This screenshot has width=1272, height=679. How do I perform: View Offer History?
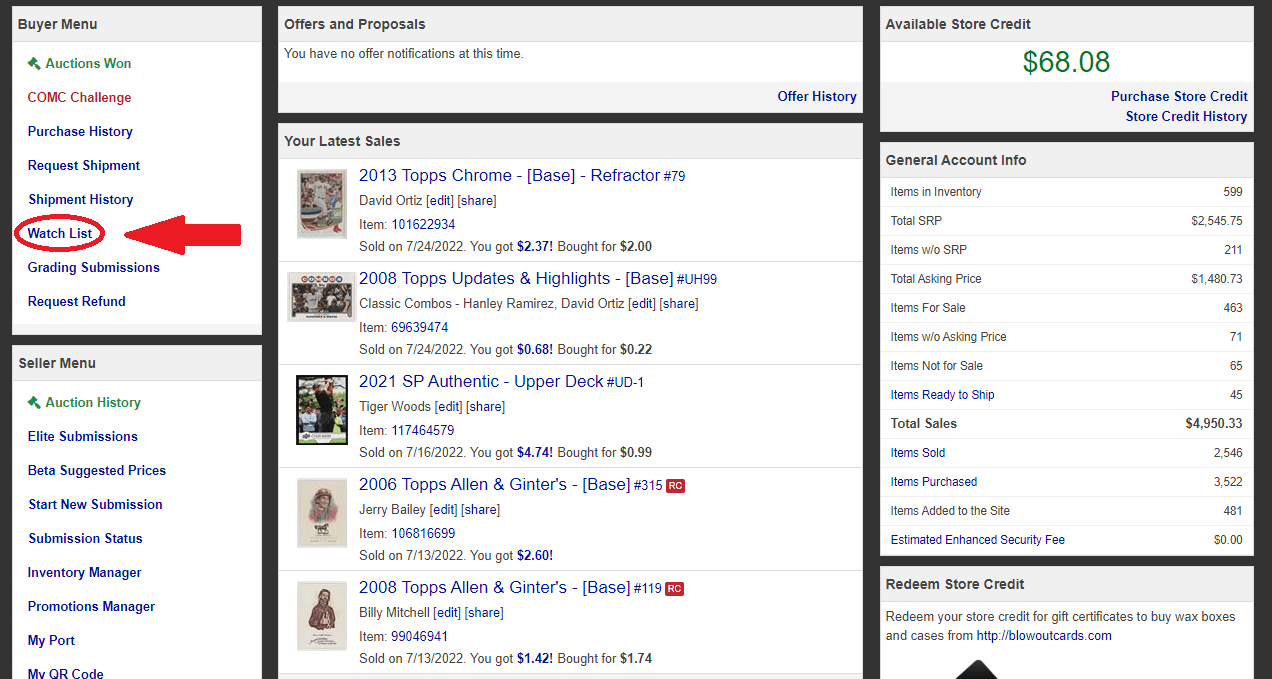(817, 96)
